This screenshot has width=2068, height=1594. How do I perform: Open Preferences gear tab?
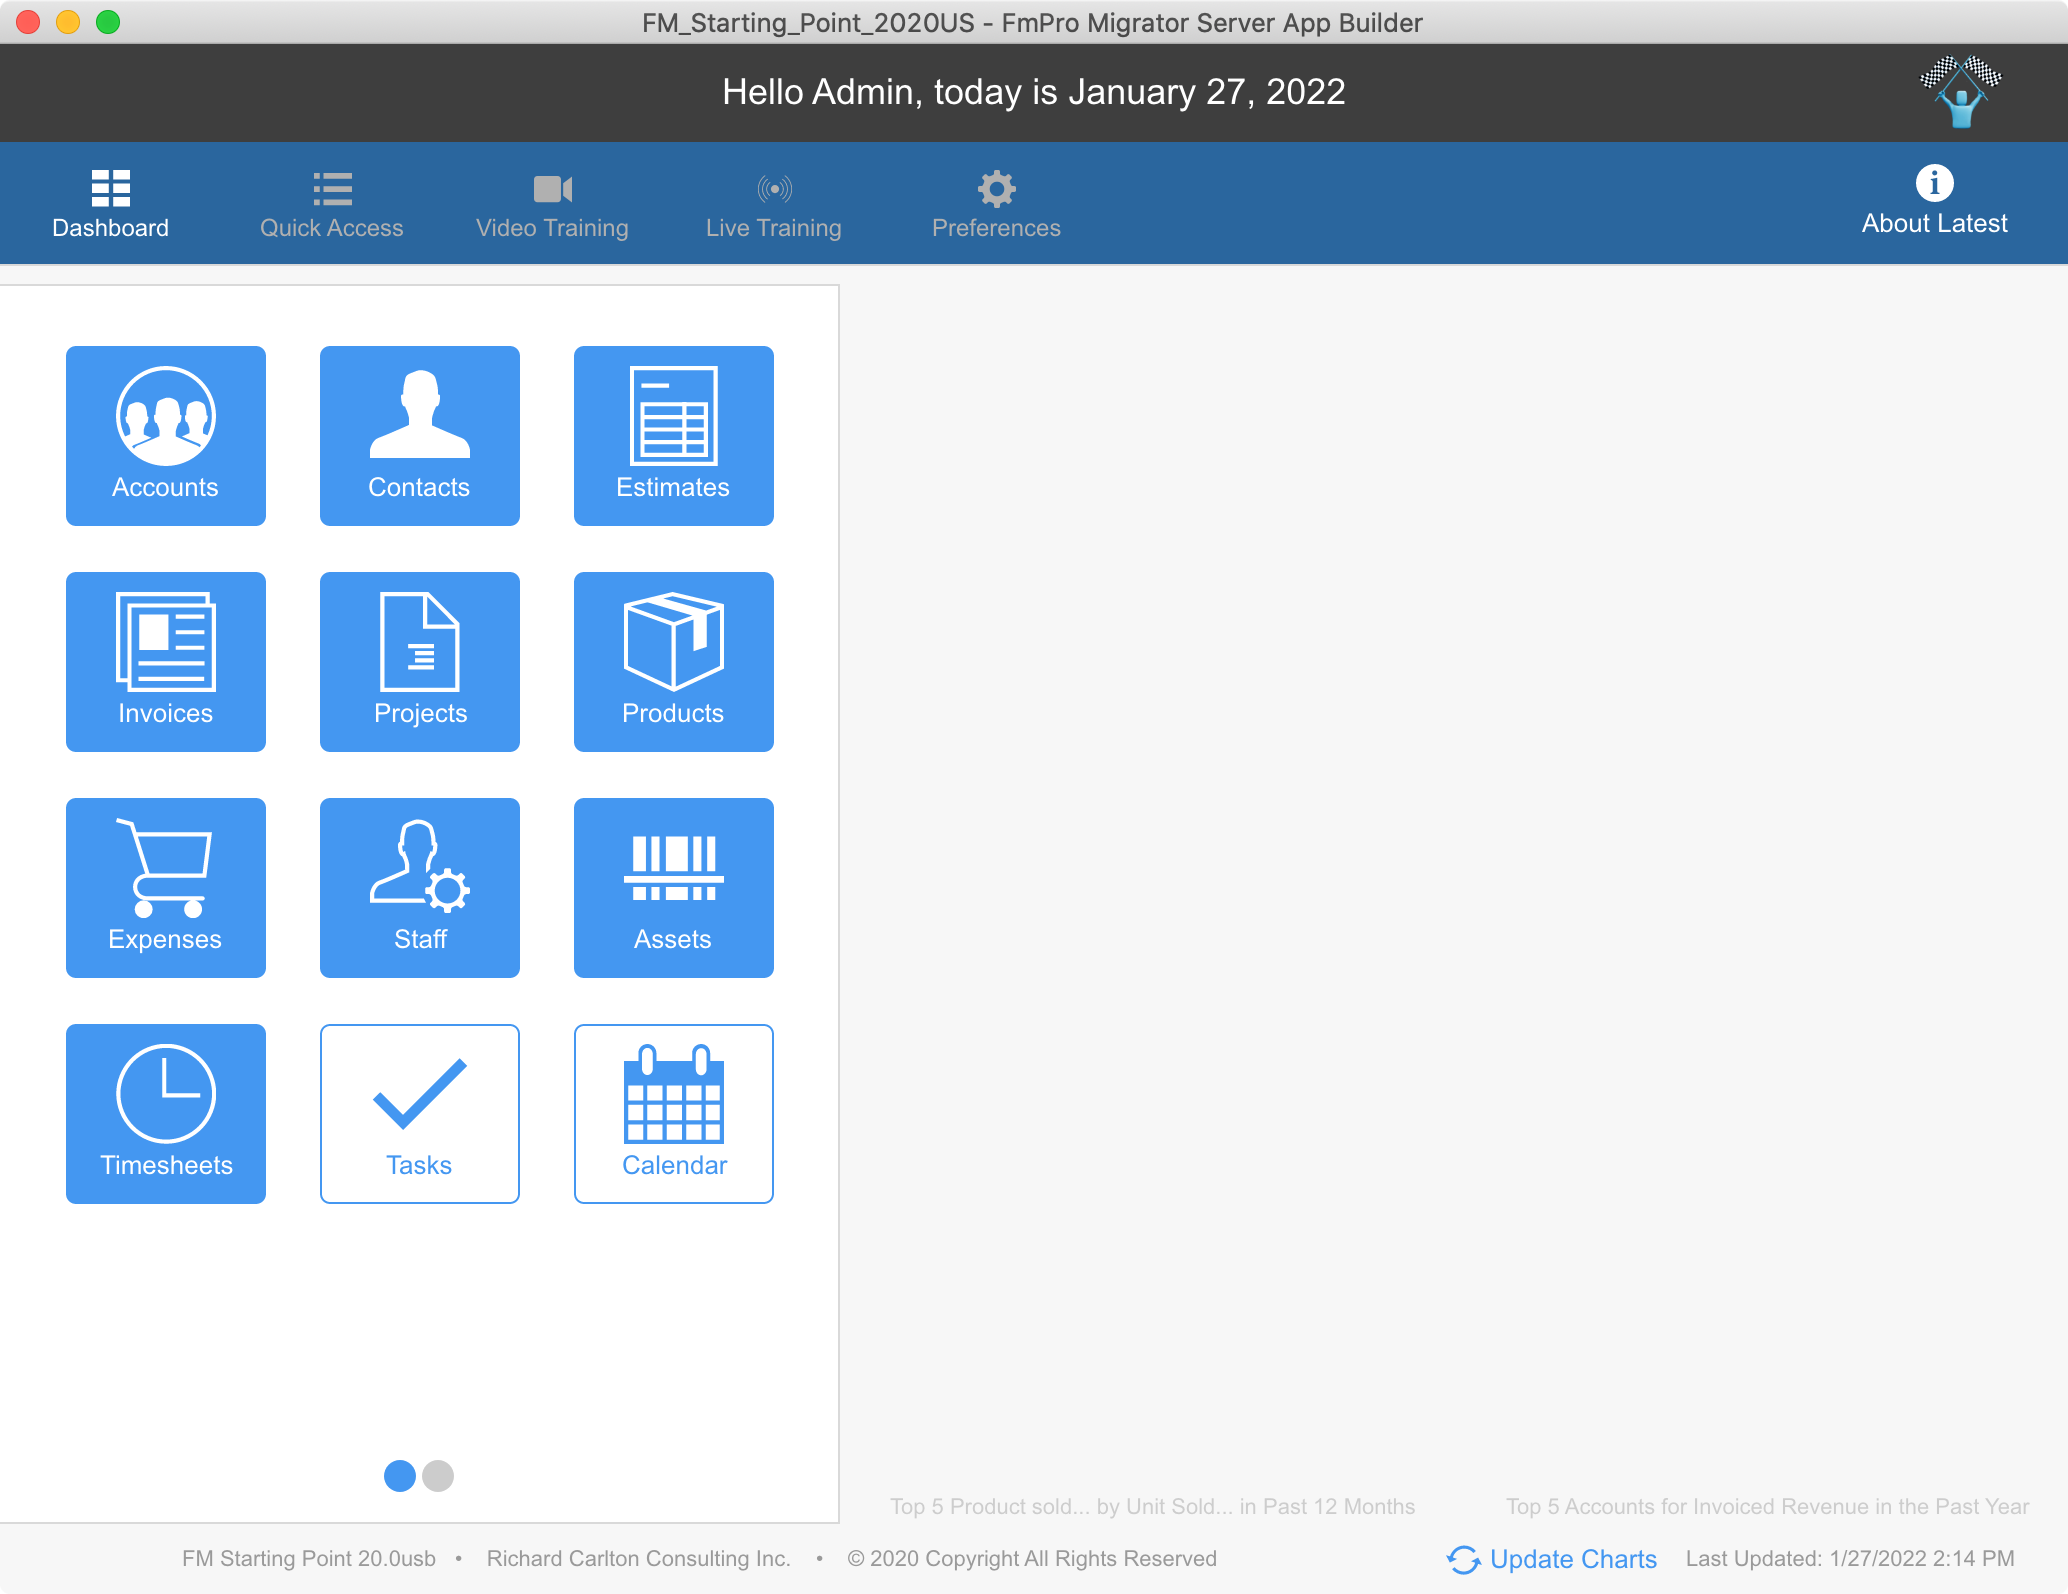click(996, 206)
